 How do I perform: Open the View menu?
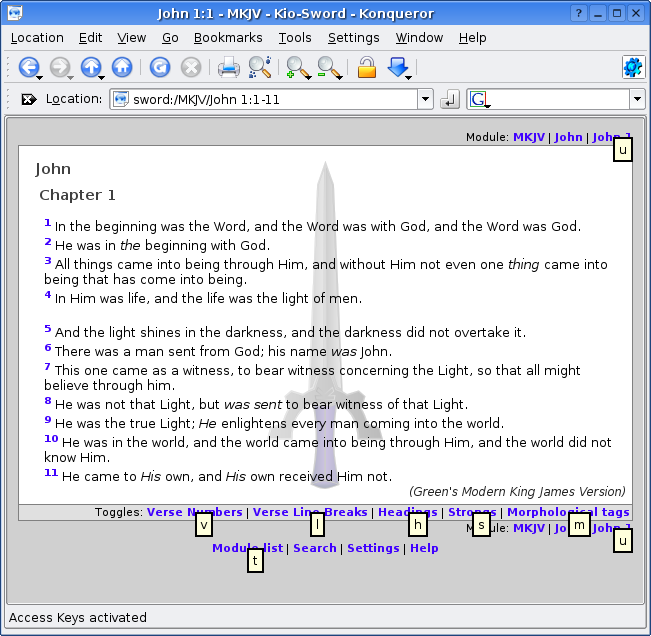(x=131, y=38)
